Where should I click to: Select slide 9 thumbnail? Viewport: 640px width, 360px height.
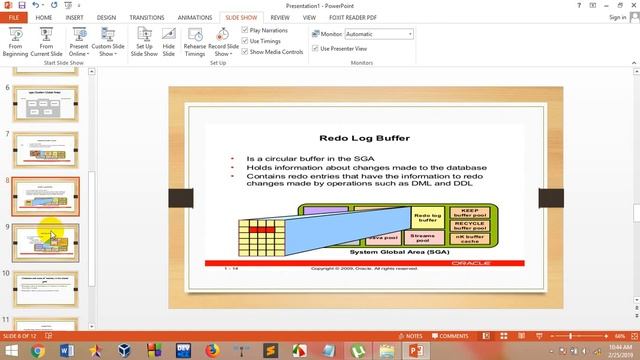[45, 242]
